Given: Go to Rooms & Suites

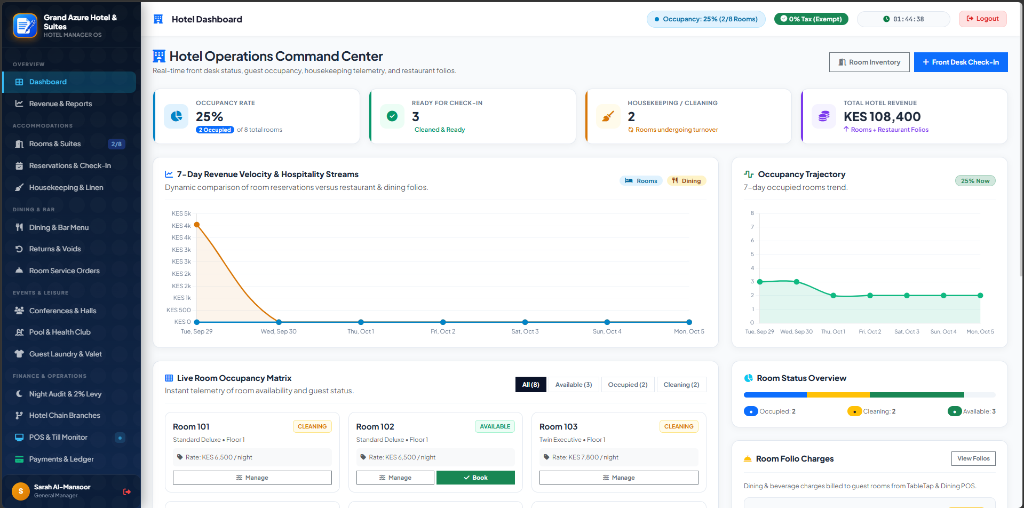Looking at the screenshot, I should 69,144.
